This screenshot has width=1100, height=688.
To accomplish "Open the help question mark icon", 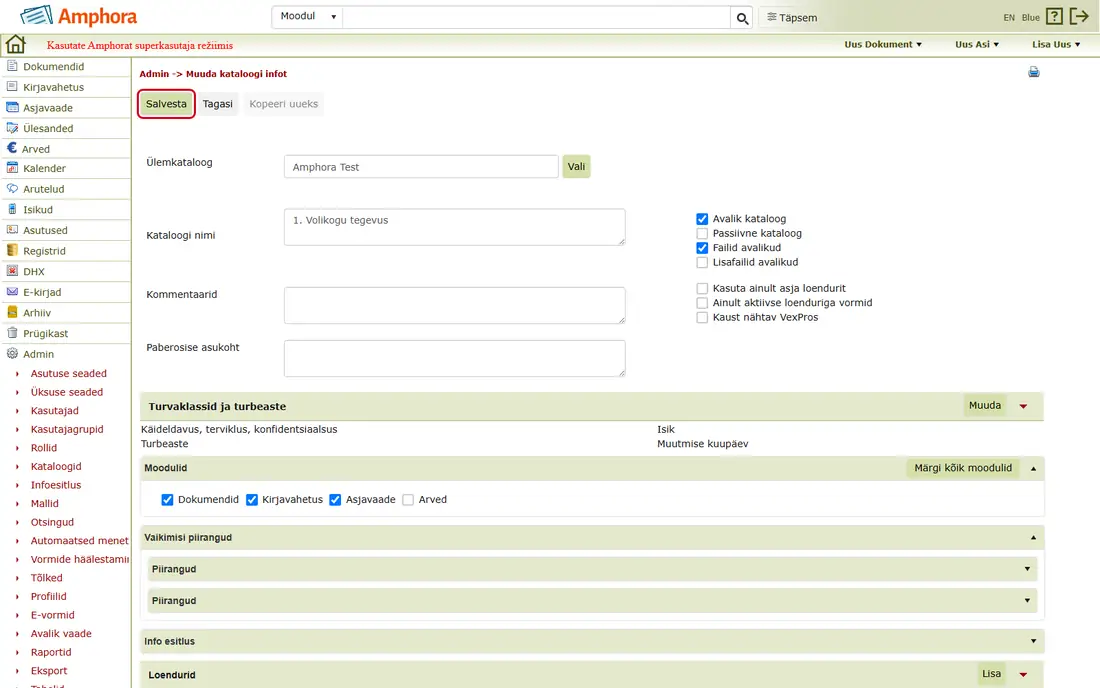I will tap(1054, 17).
